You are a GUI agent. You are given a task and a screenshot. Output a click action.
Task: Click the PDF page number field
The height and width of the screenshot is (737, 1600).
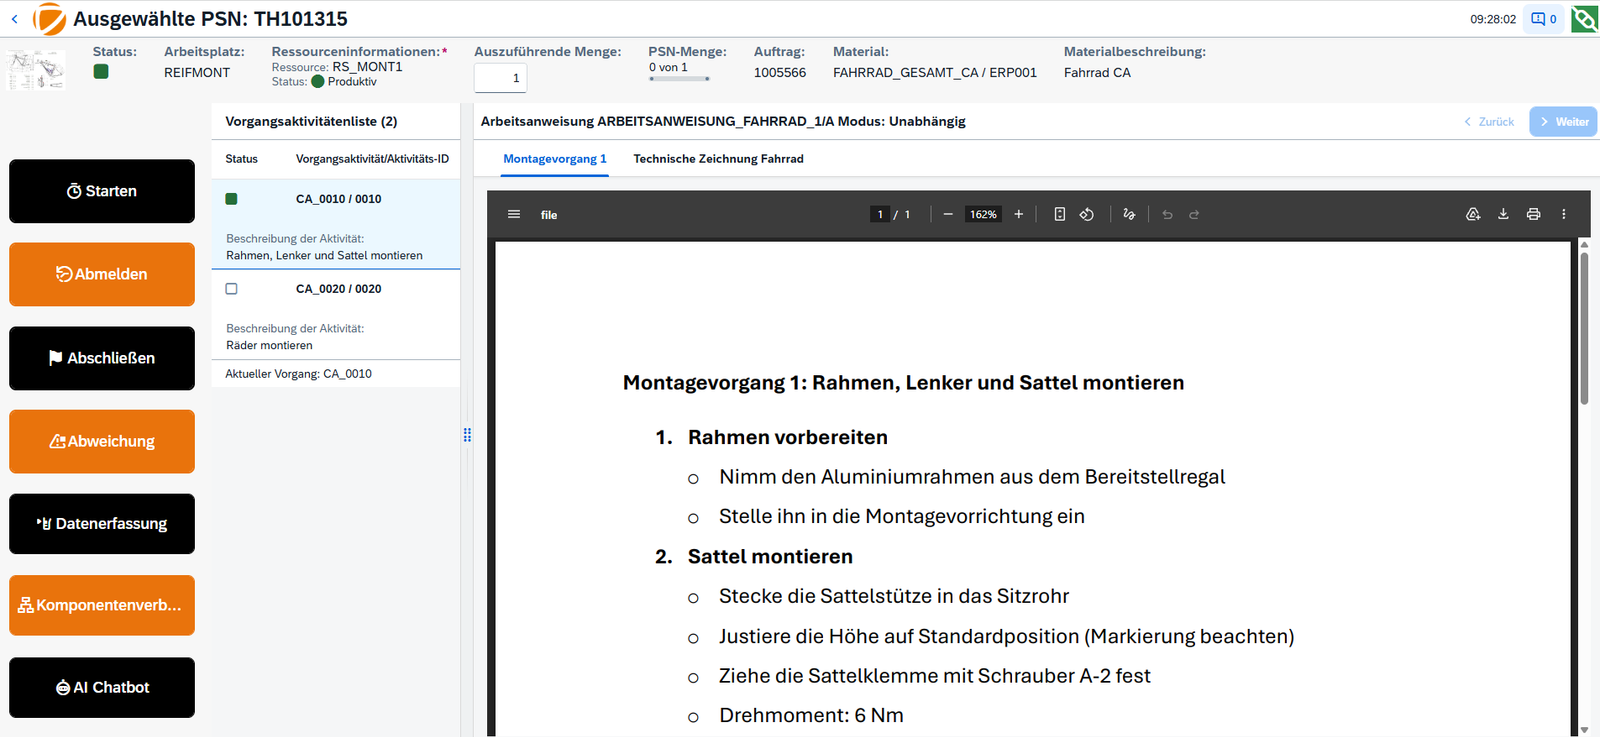point(880,214)
